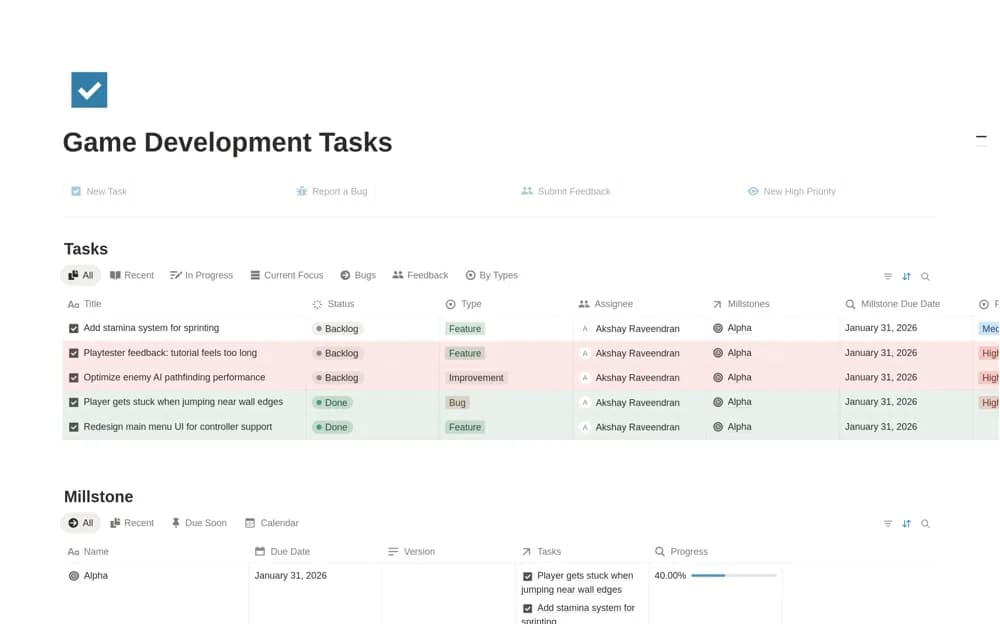The height and width of the screenshot is (624, 1000).
Task: Click Alpha milestone in Optimize enemy AI row
Action: tap(732, 378)
